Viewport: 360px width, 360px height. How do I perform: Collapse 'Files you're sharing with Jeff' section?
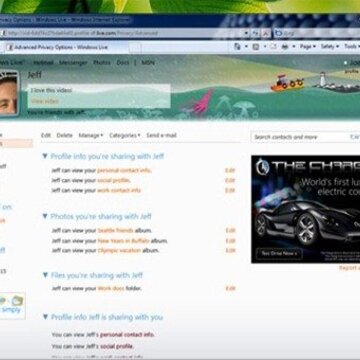point(45,275)
